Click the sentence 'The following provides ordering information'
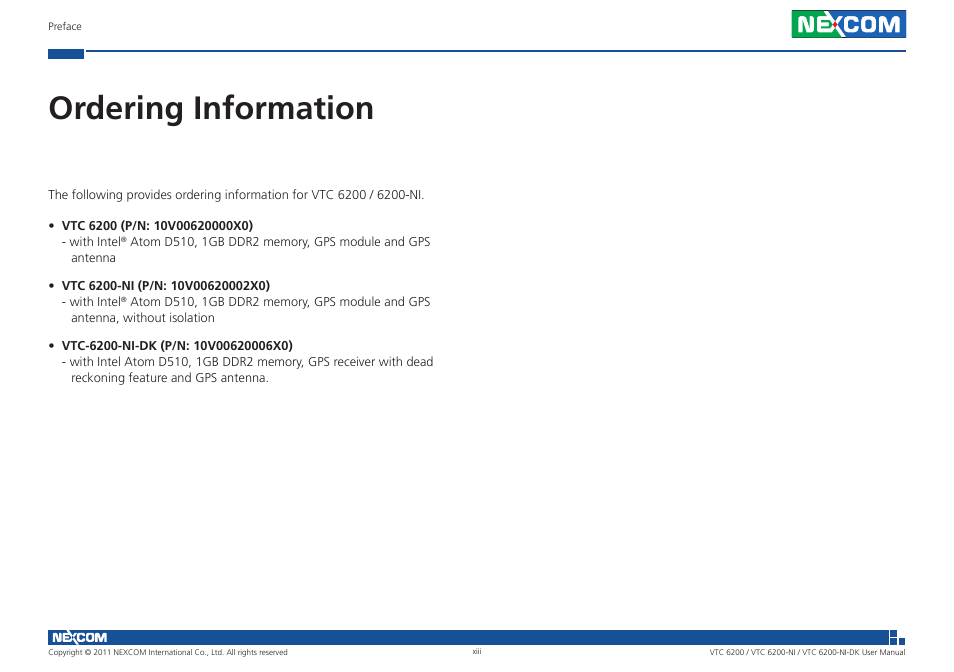The width and height of the screenshot is (954, 672). (x=236, y=195)
